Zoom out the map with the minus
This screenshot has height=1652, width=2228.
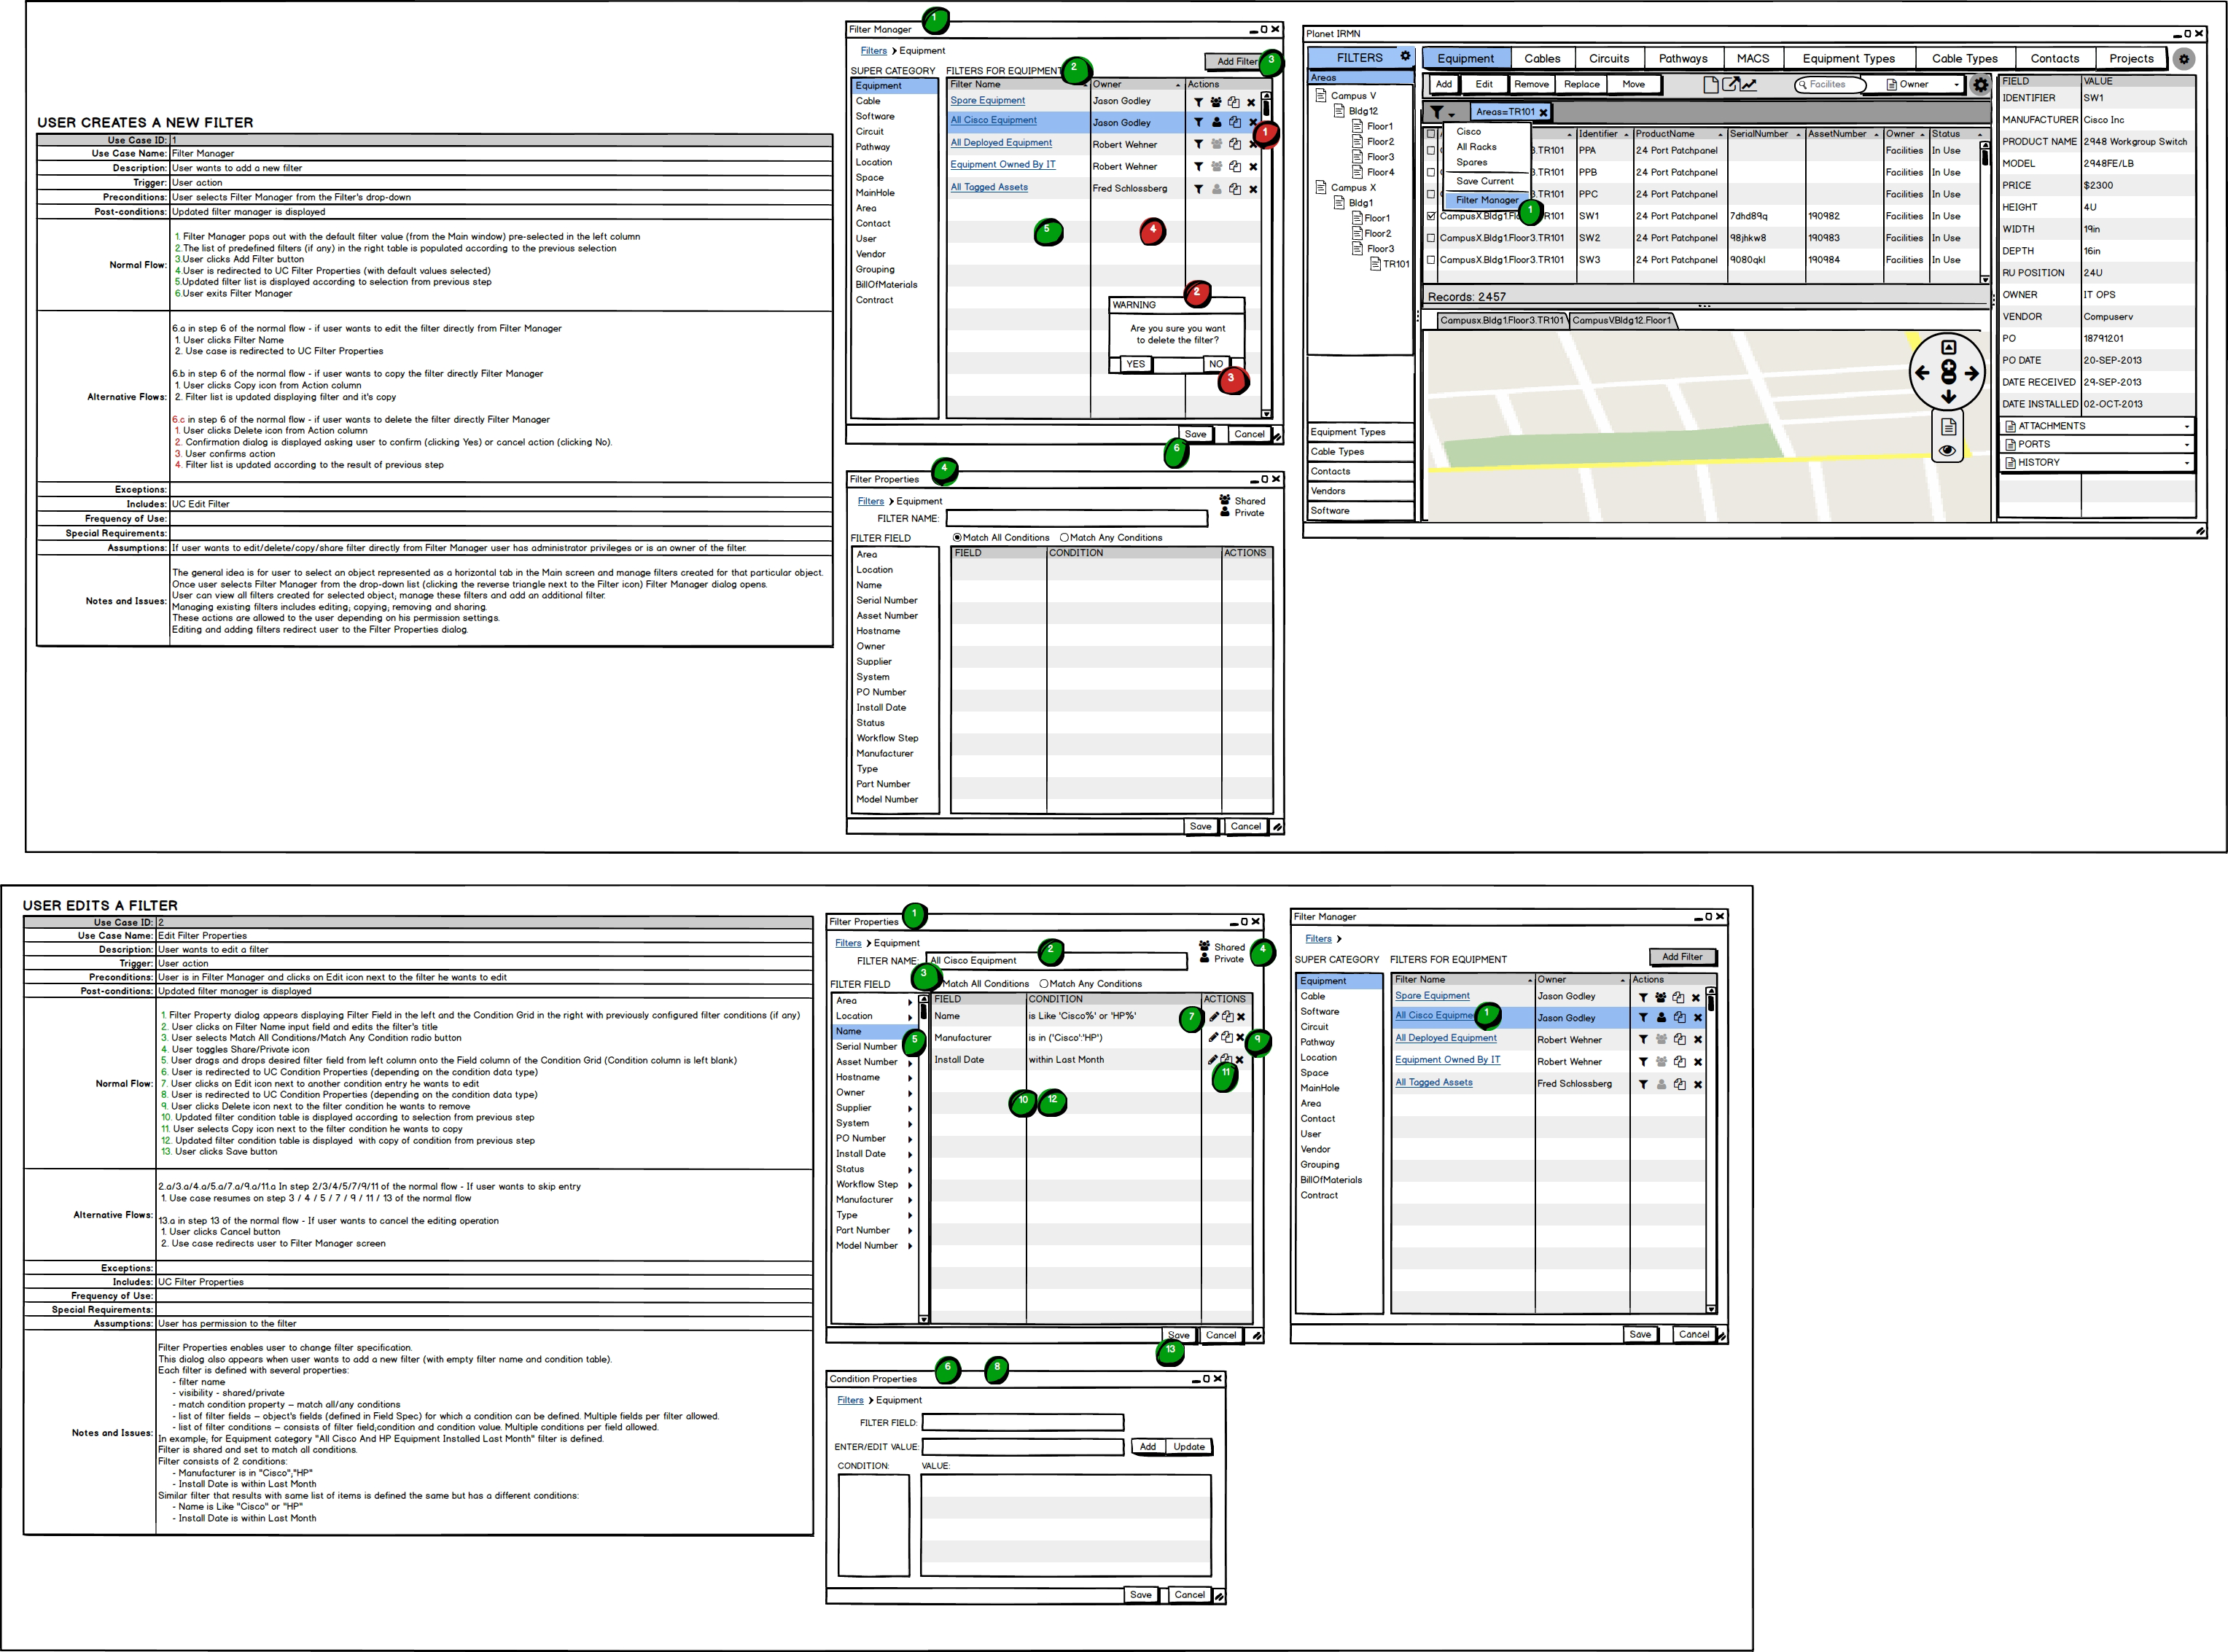tap(1948, 377)
